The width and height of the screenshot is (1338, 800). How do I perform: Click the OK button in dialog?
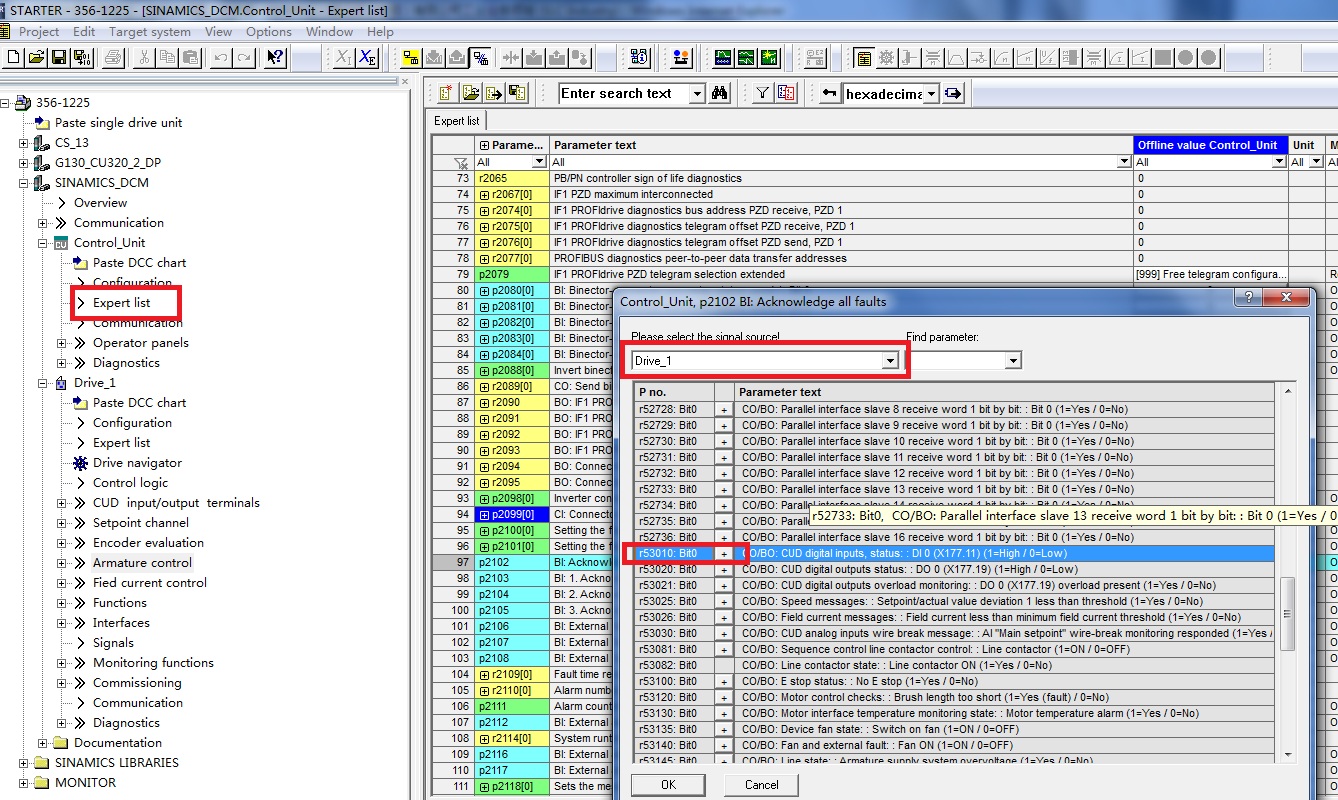coord(668,785)
